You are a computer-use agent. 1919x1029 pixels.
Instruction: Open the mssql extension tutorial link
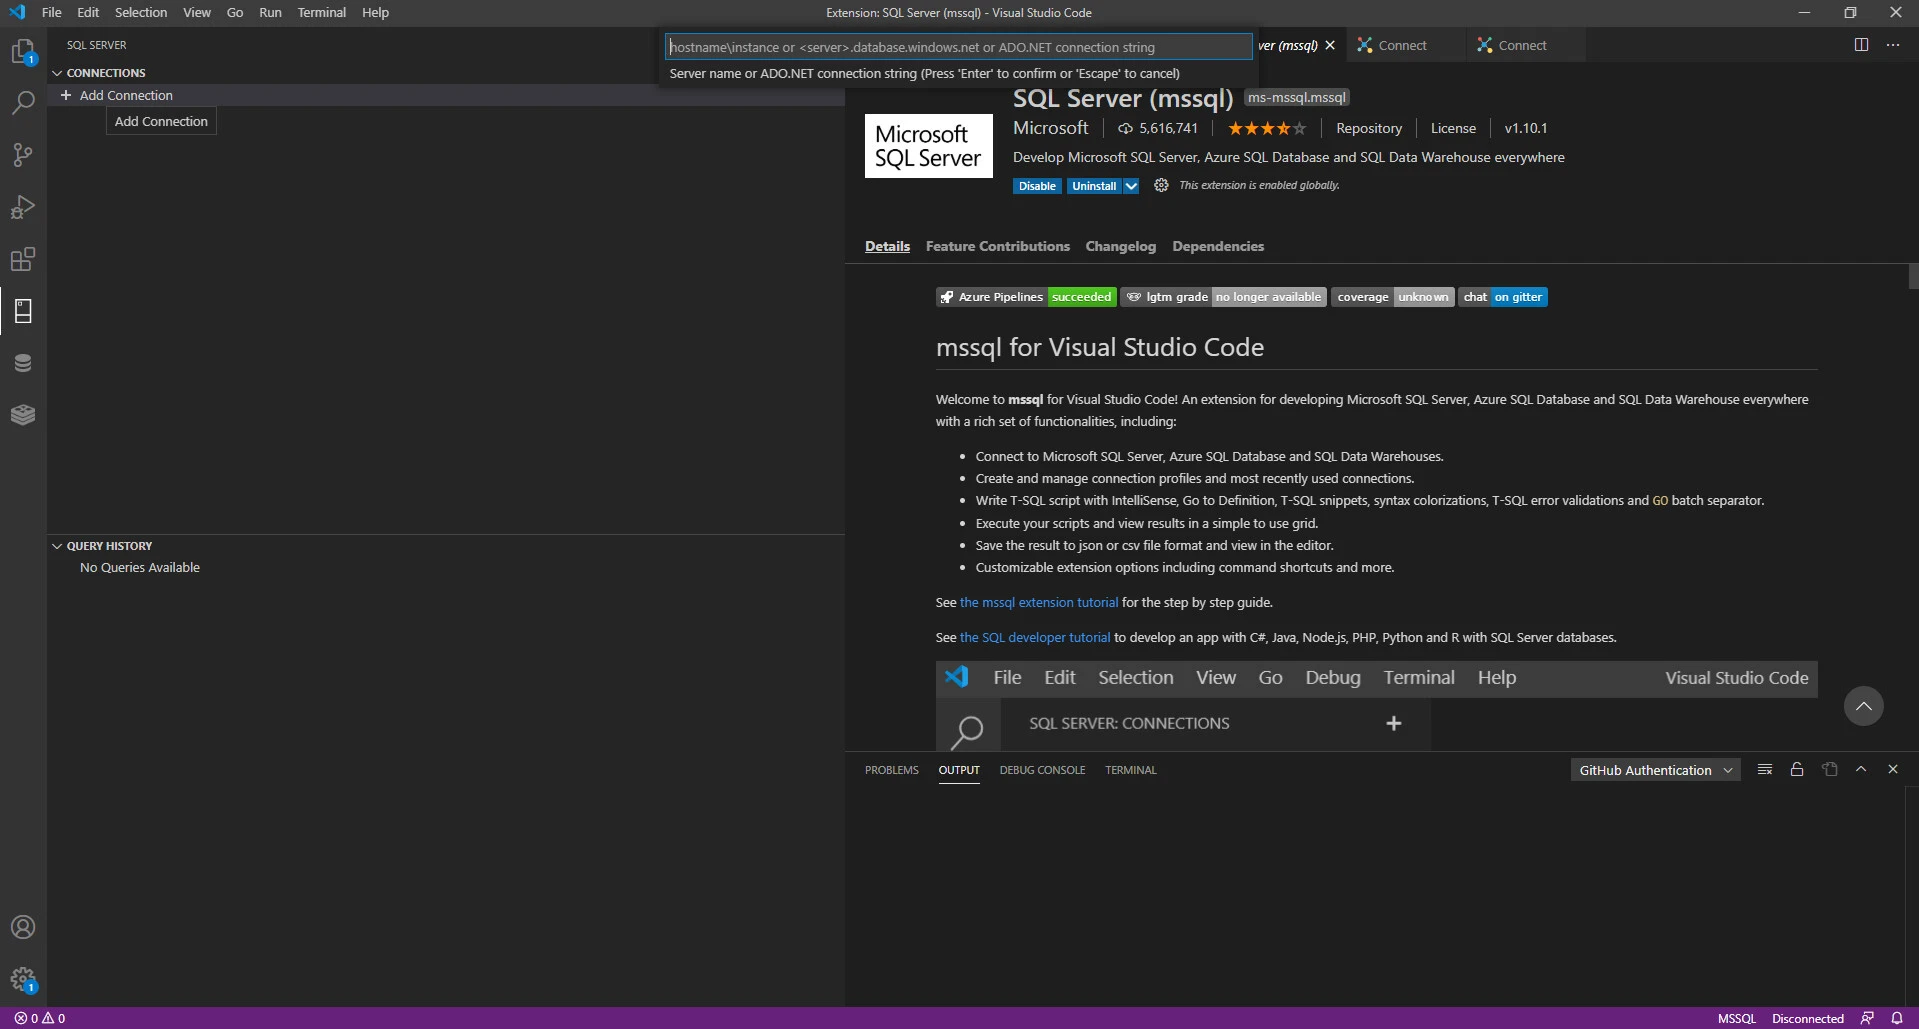pyautogui.click(x=1038, y=602)
